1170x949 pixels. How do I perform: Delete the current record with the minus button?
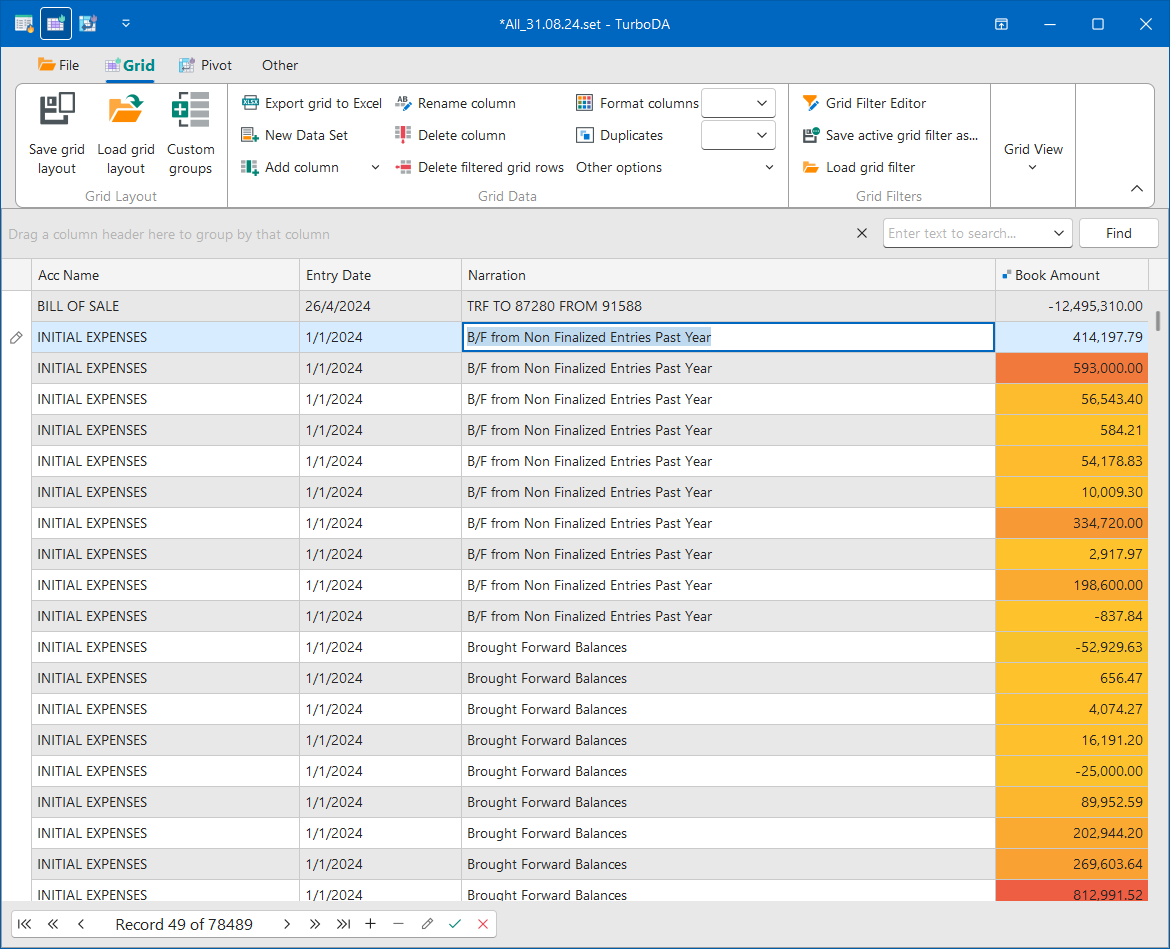coord(398,924)
